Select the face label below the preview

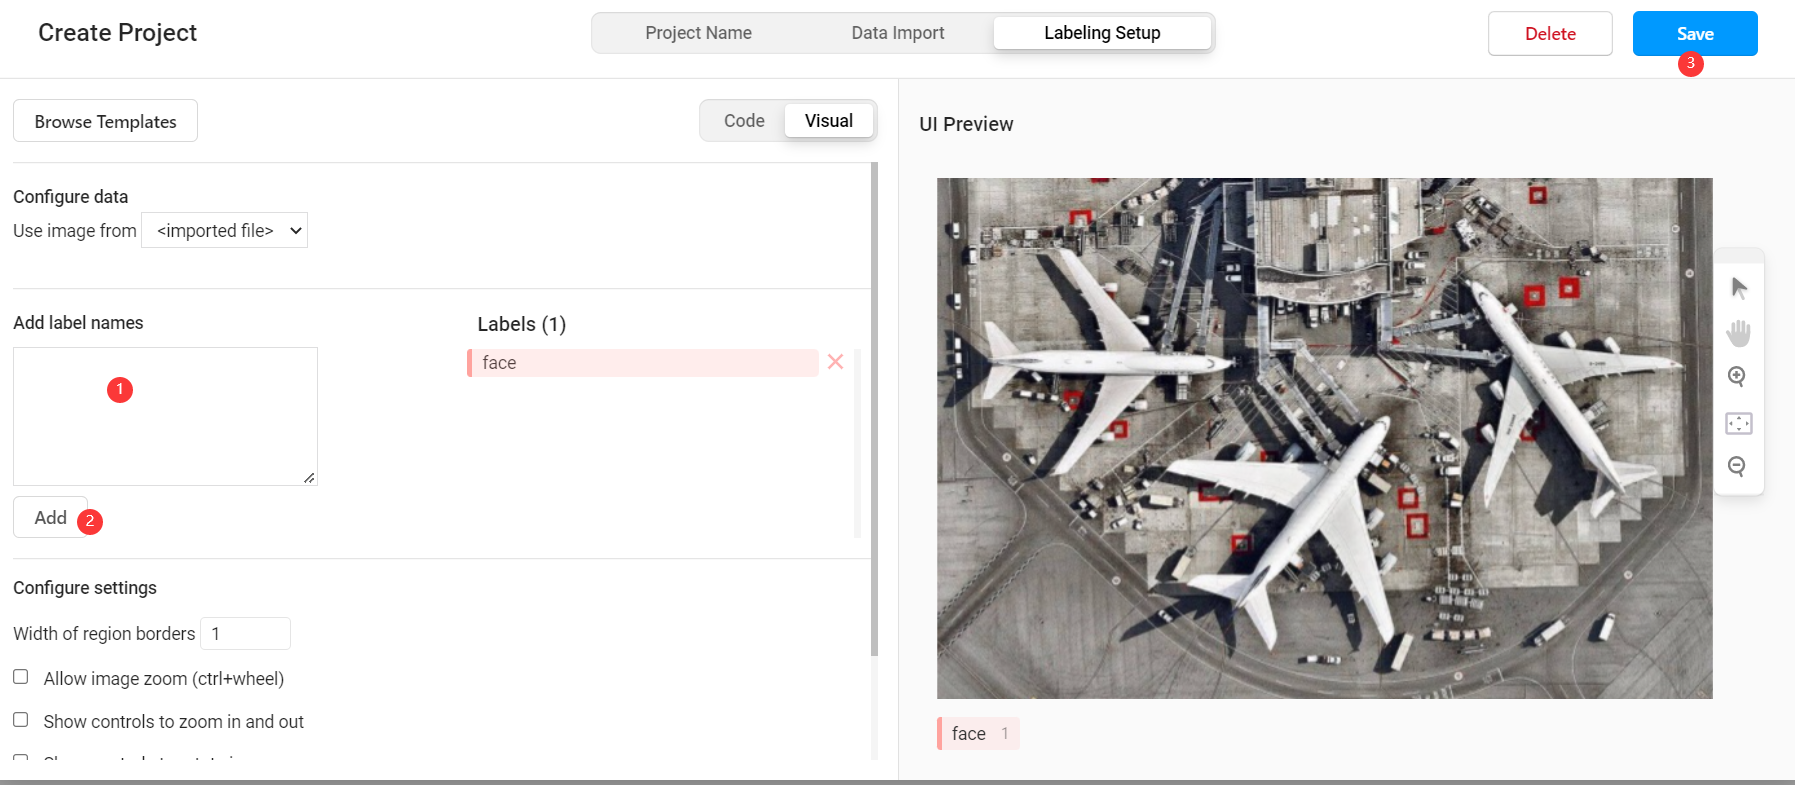pyautogui.click(x=978, y=733)
